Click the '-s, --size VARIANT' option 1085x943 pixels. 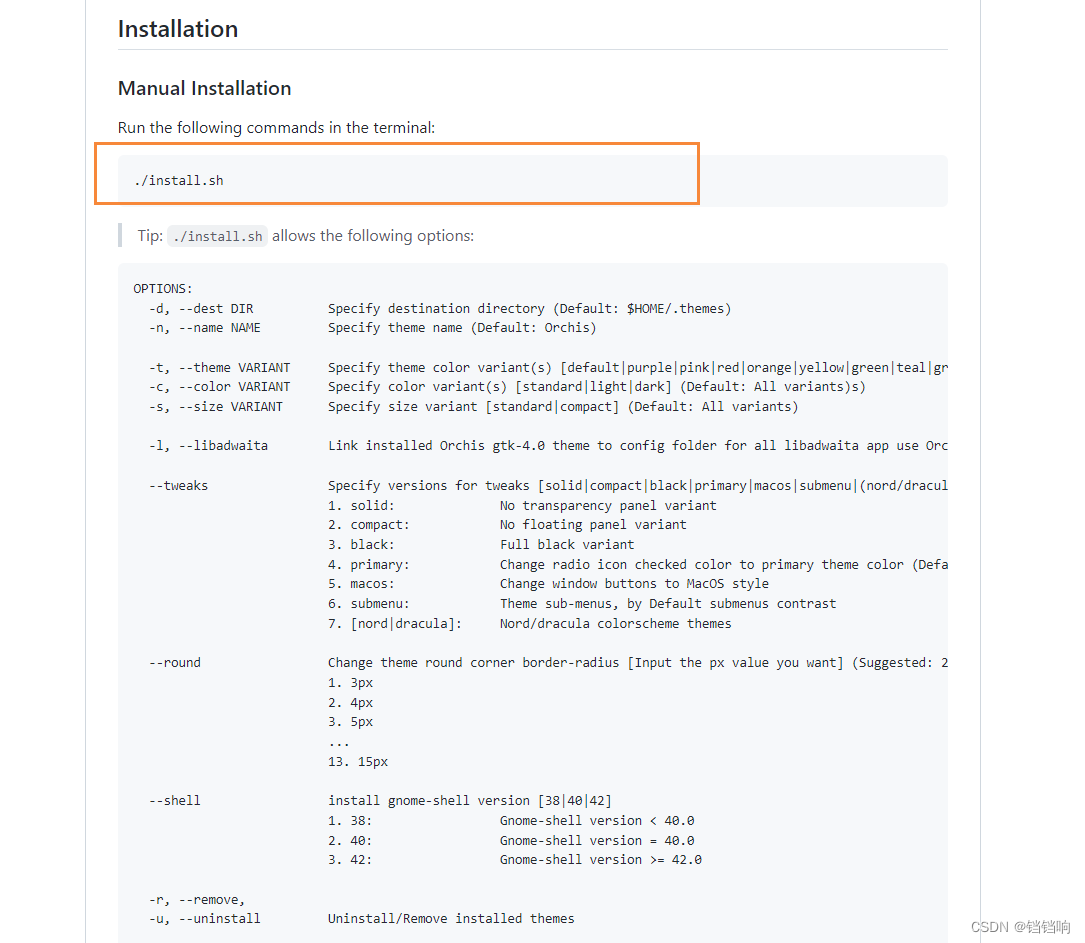(x=216, y=407)
